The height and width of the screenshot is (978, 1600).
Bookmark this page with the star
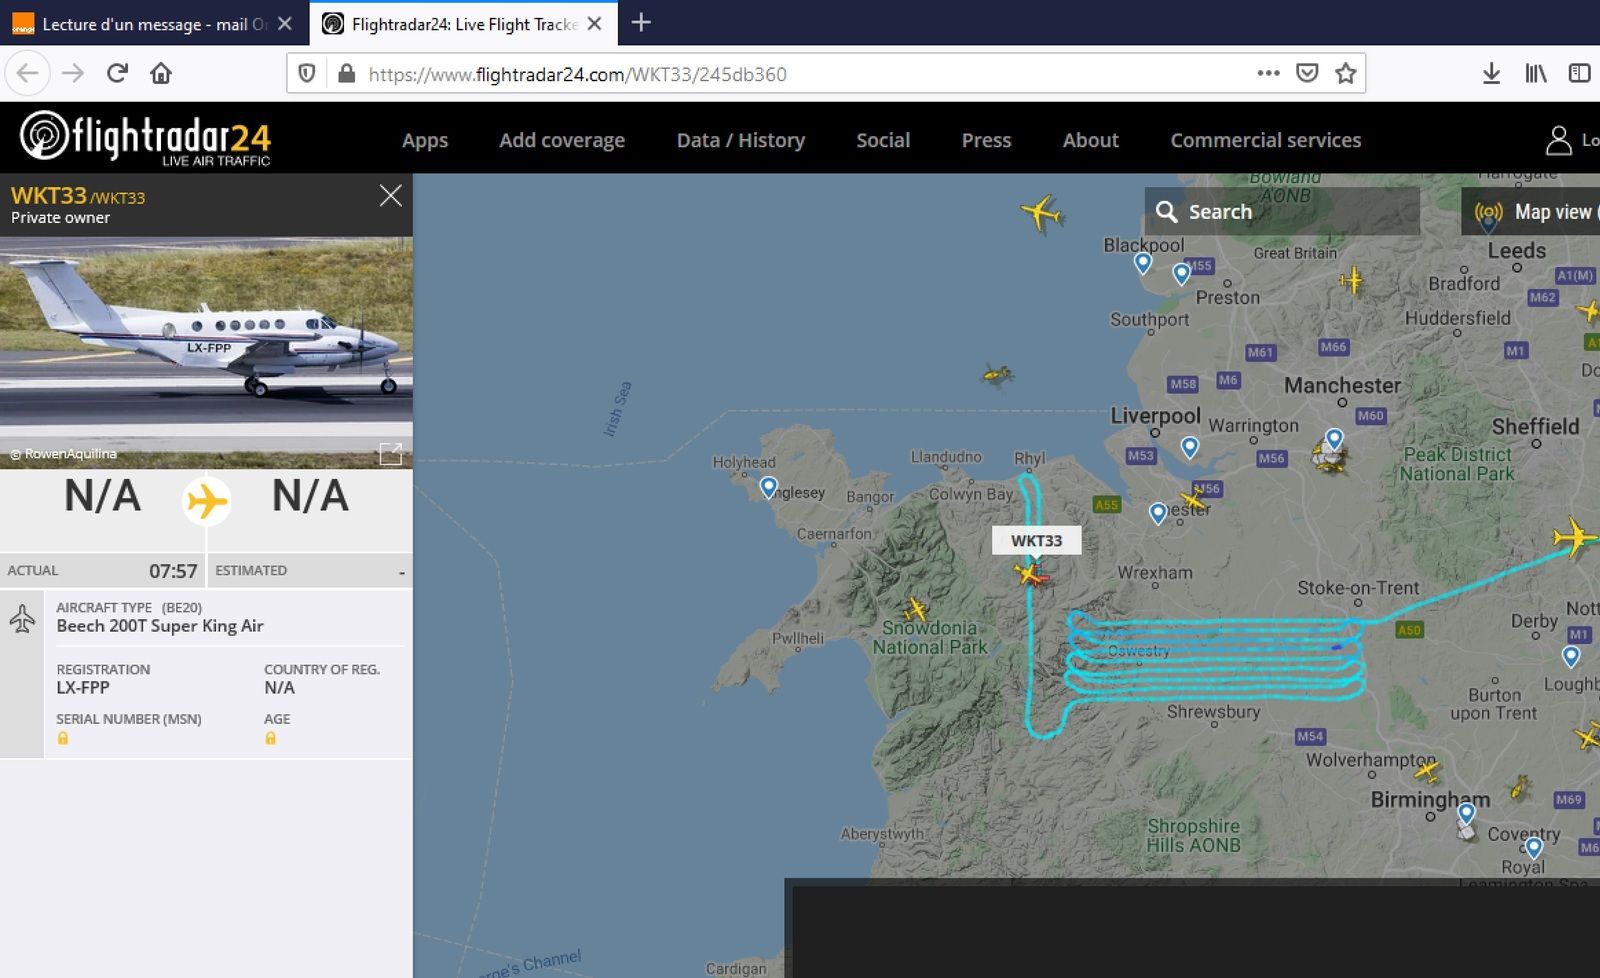click(x=1346, y=73)
